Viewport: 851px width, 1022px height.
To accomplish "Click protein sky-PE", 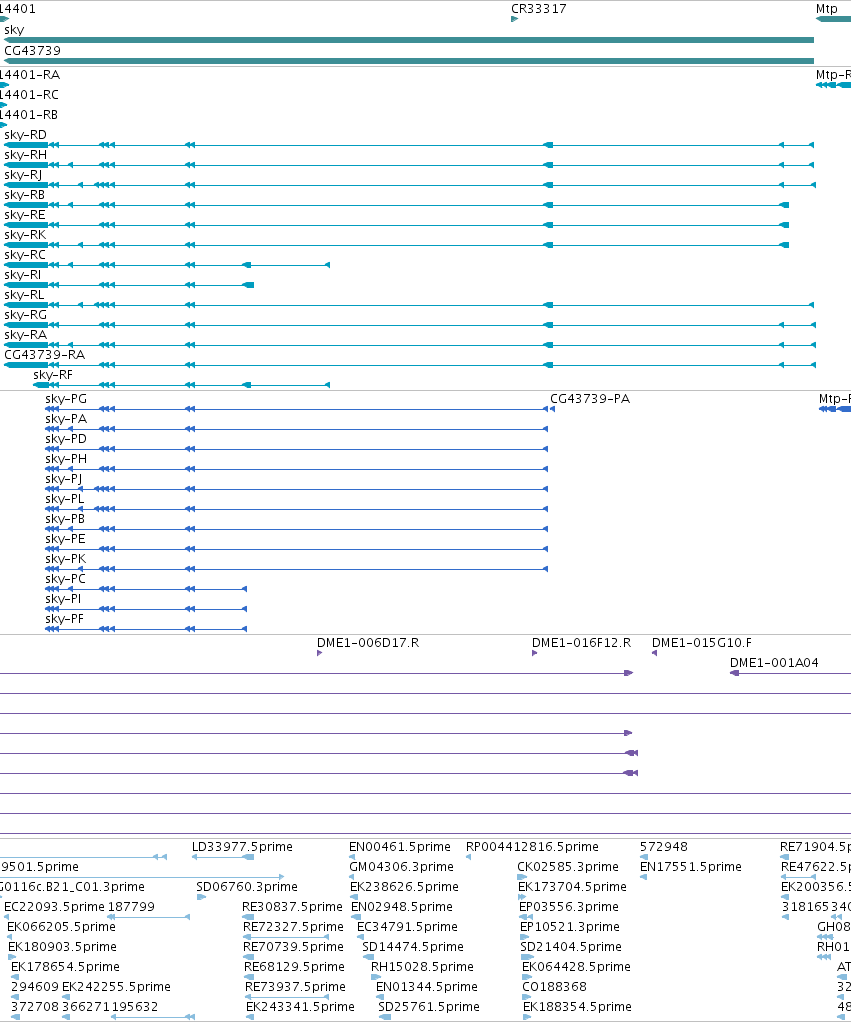I will click(x=65, y=539).
